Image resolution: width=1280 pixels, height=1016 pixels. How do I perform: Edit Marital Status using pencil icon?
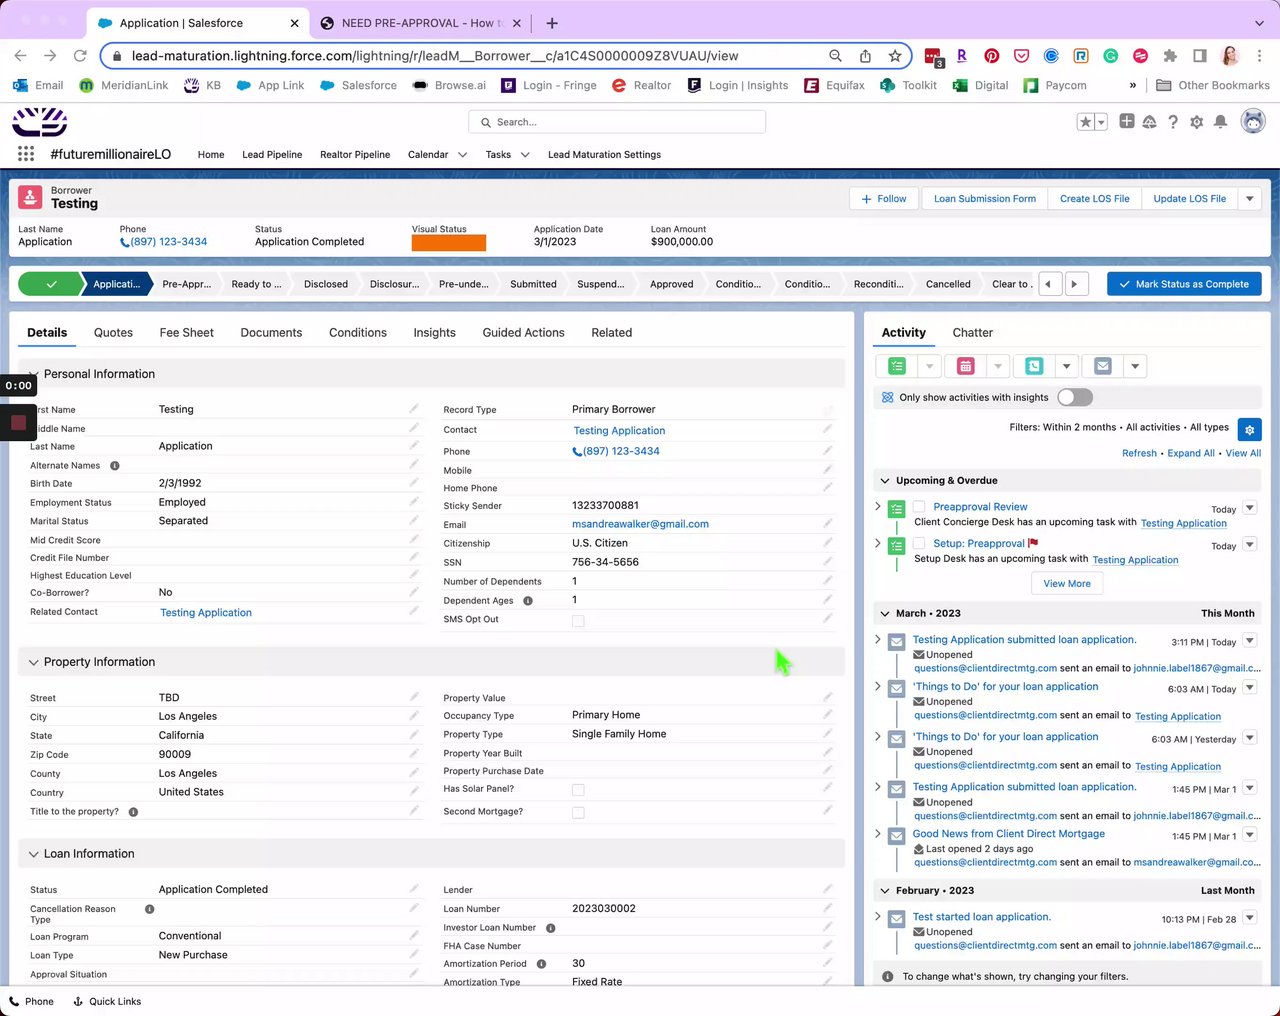(414, 520)
